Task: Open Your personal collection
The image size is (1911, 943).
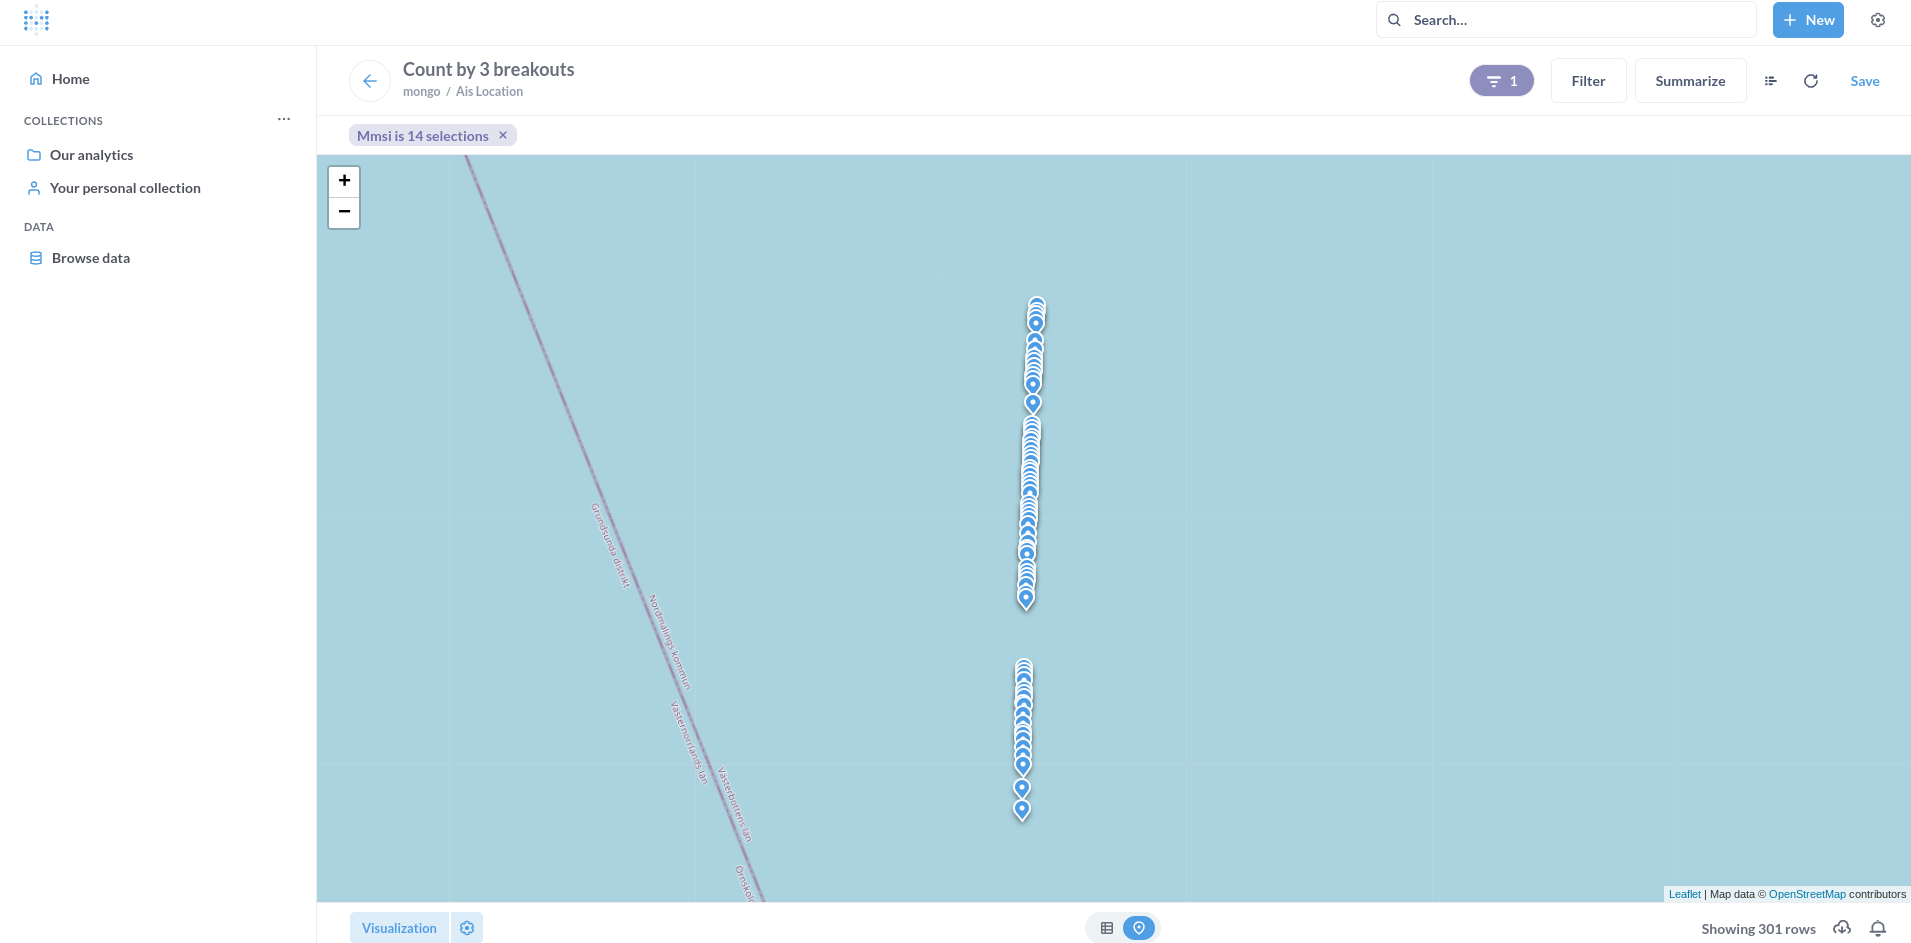Action: (125, 188)
